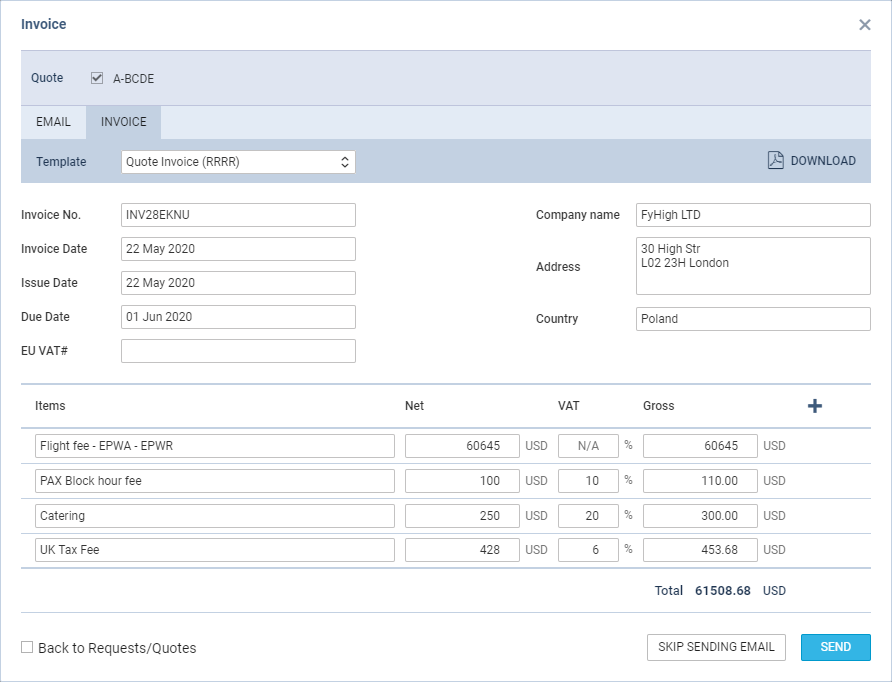Click the Invoice dialog title
892x682 pixels.
pyautogui.click(x=44, y=24)
